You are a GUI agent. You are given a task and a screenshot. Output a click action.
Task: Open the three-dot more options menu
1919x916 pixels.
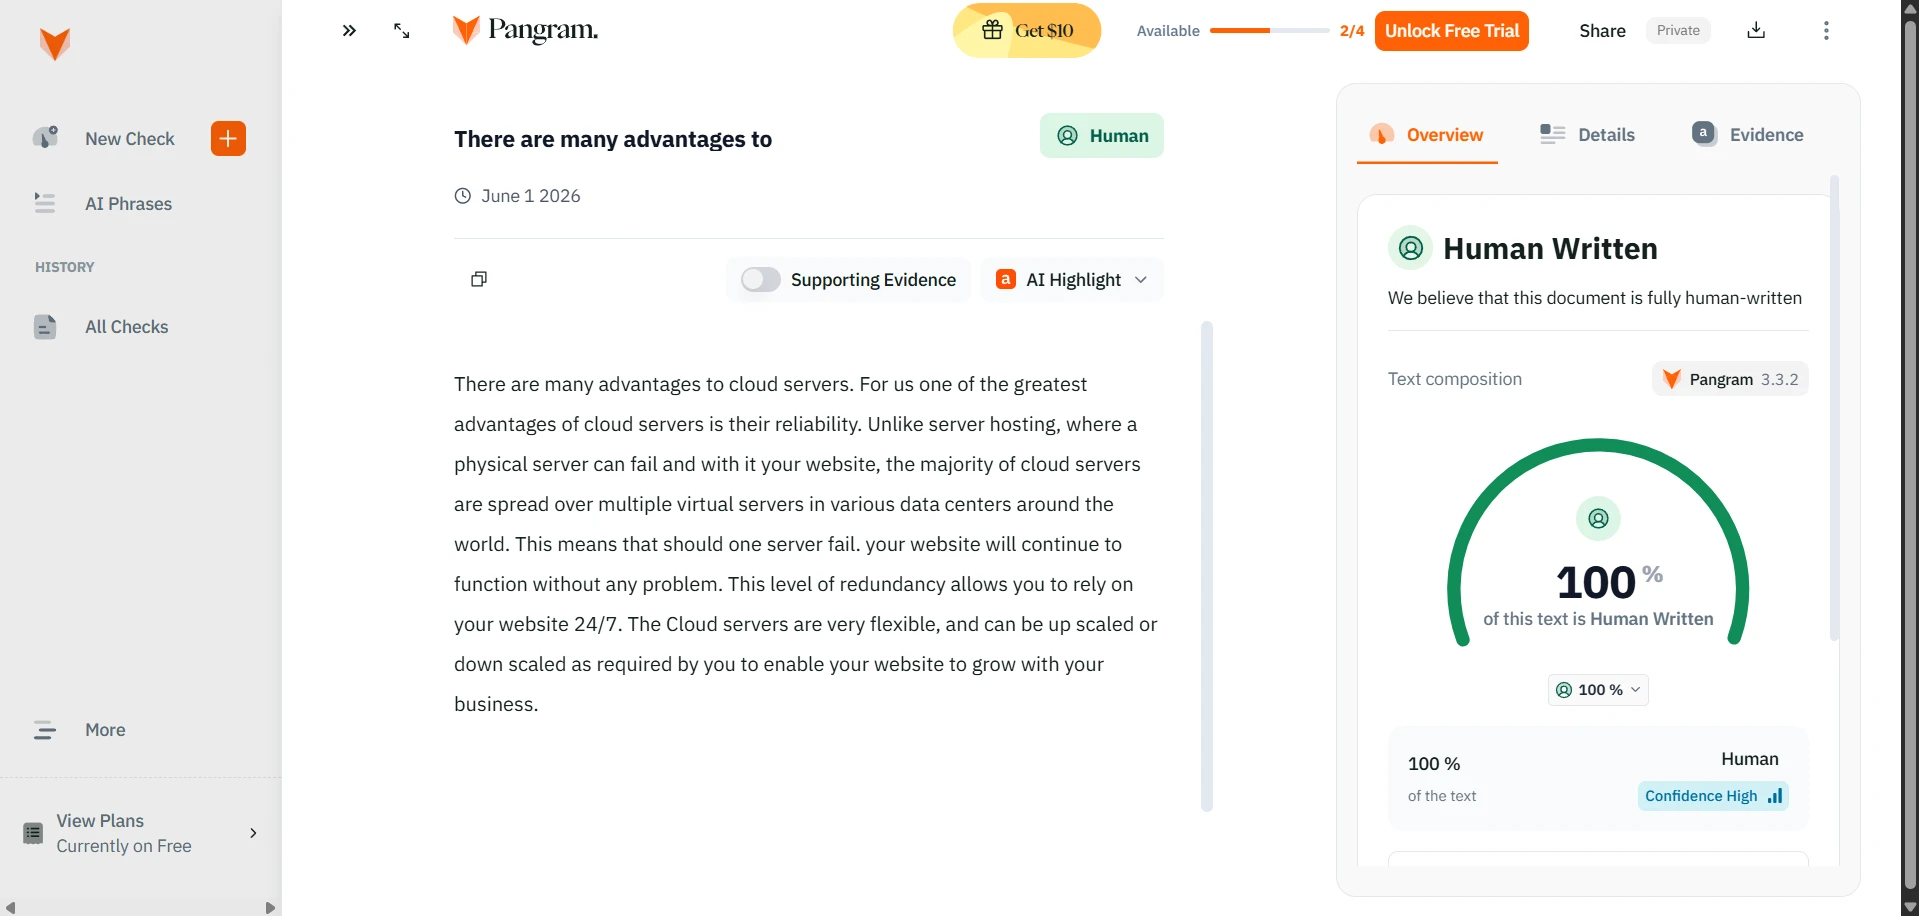[1826, 31]
